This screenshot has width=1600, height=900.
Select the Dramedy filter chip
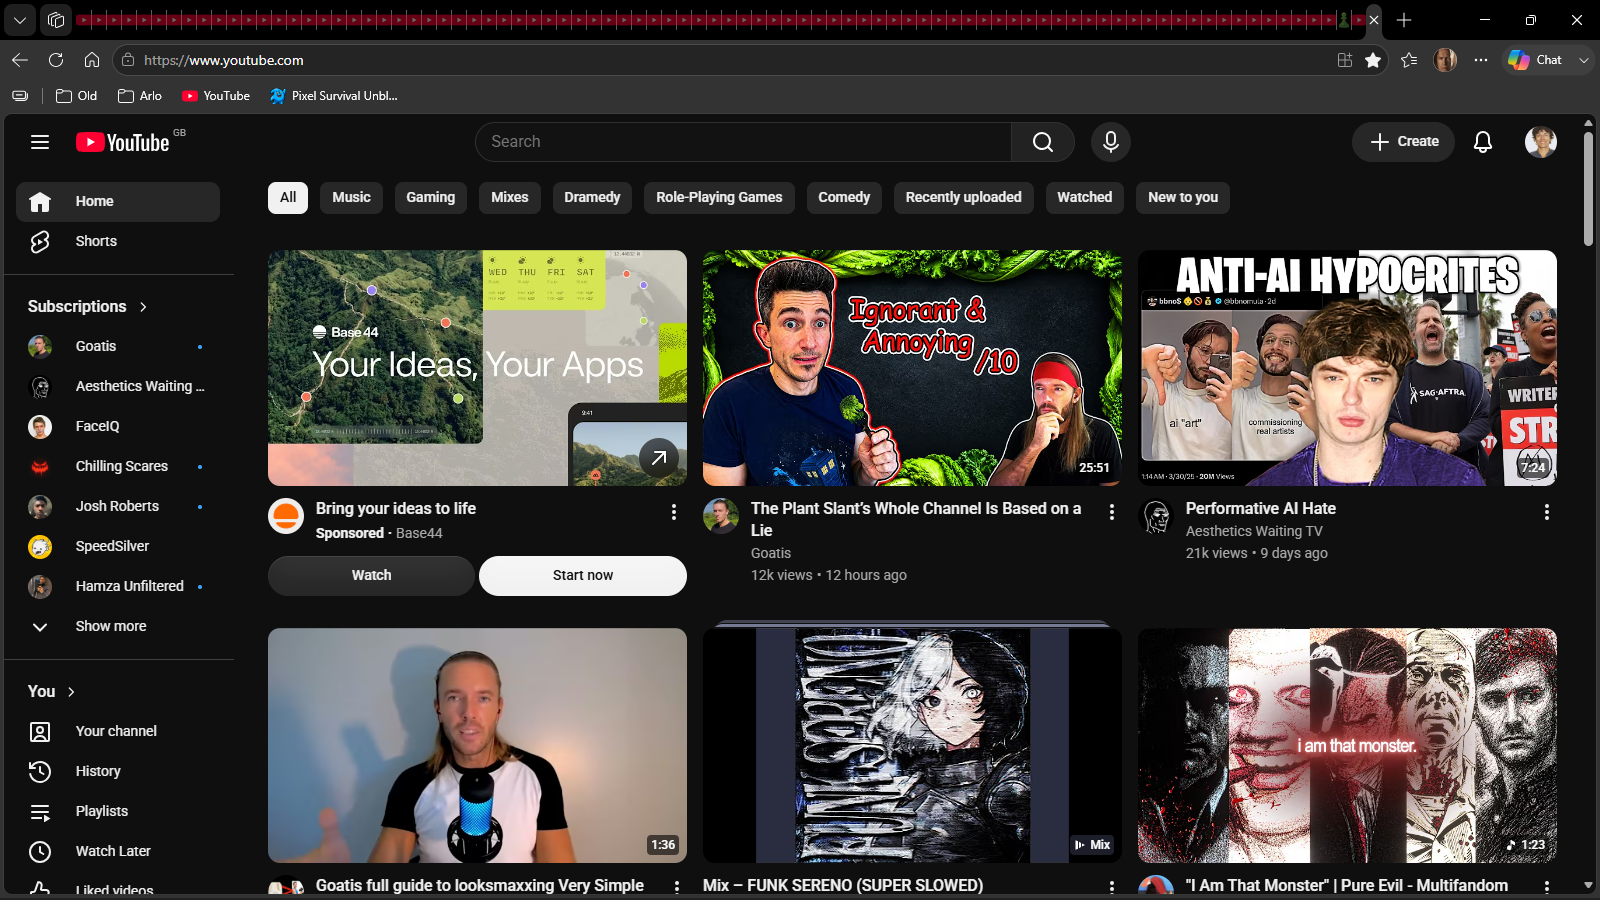click(x=592, y=198)
